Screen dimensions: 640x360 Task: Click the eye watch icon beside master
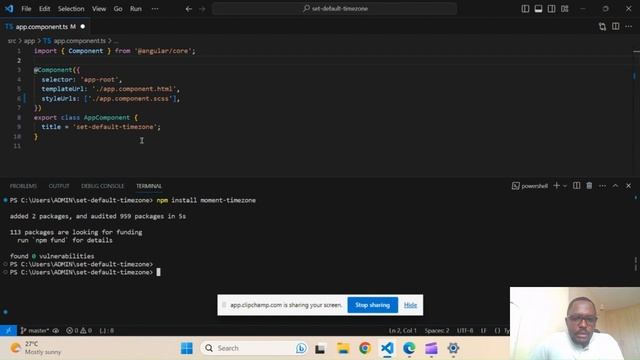point(56,331)
